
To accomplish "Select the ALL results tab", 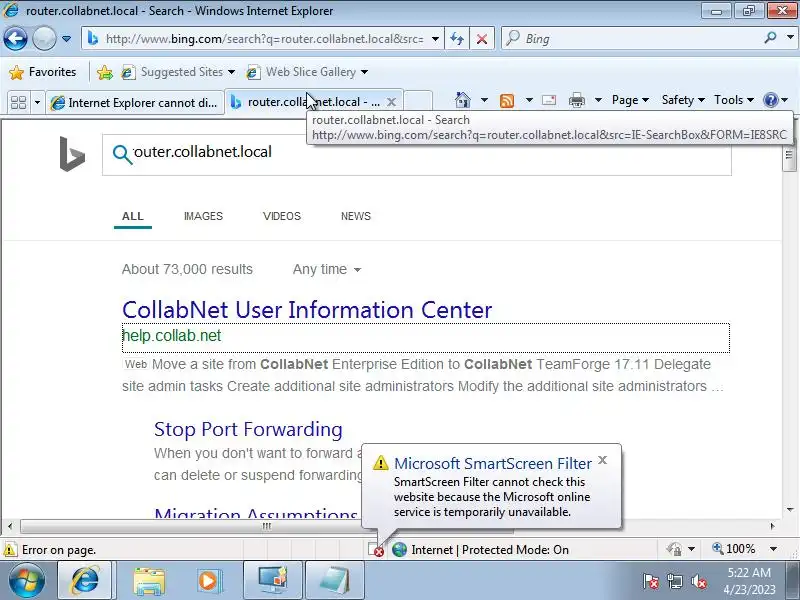I will point(133,216).
